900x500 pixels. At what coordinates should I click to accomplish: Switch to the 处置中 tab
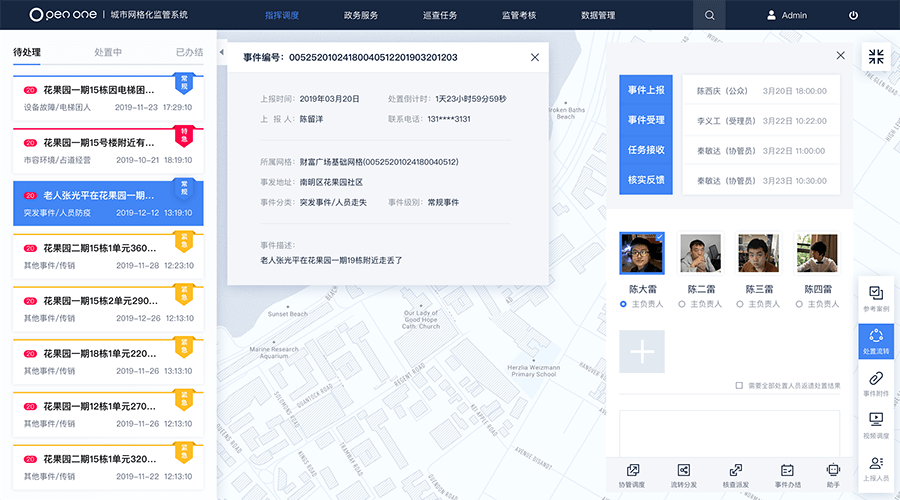click(x=108, y=52)
